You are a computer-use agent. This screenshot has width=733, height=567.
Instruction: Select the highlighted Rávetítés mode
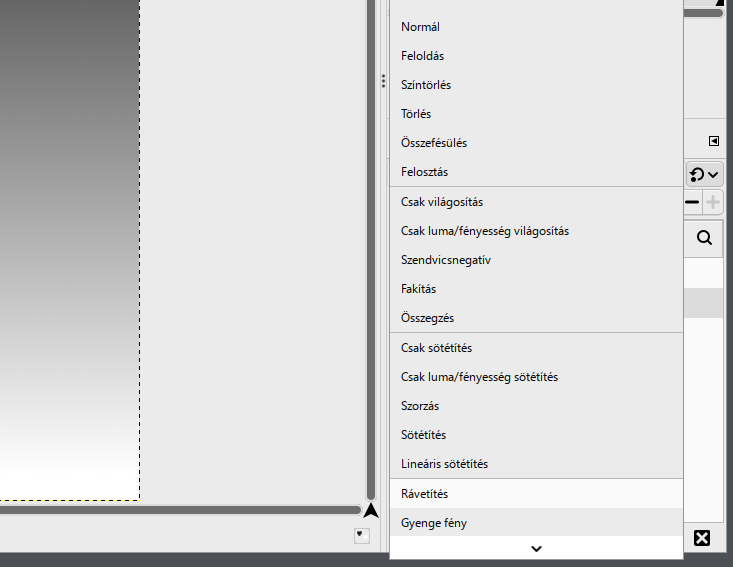(x=536, y=494)
